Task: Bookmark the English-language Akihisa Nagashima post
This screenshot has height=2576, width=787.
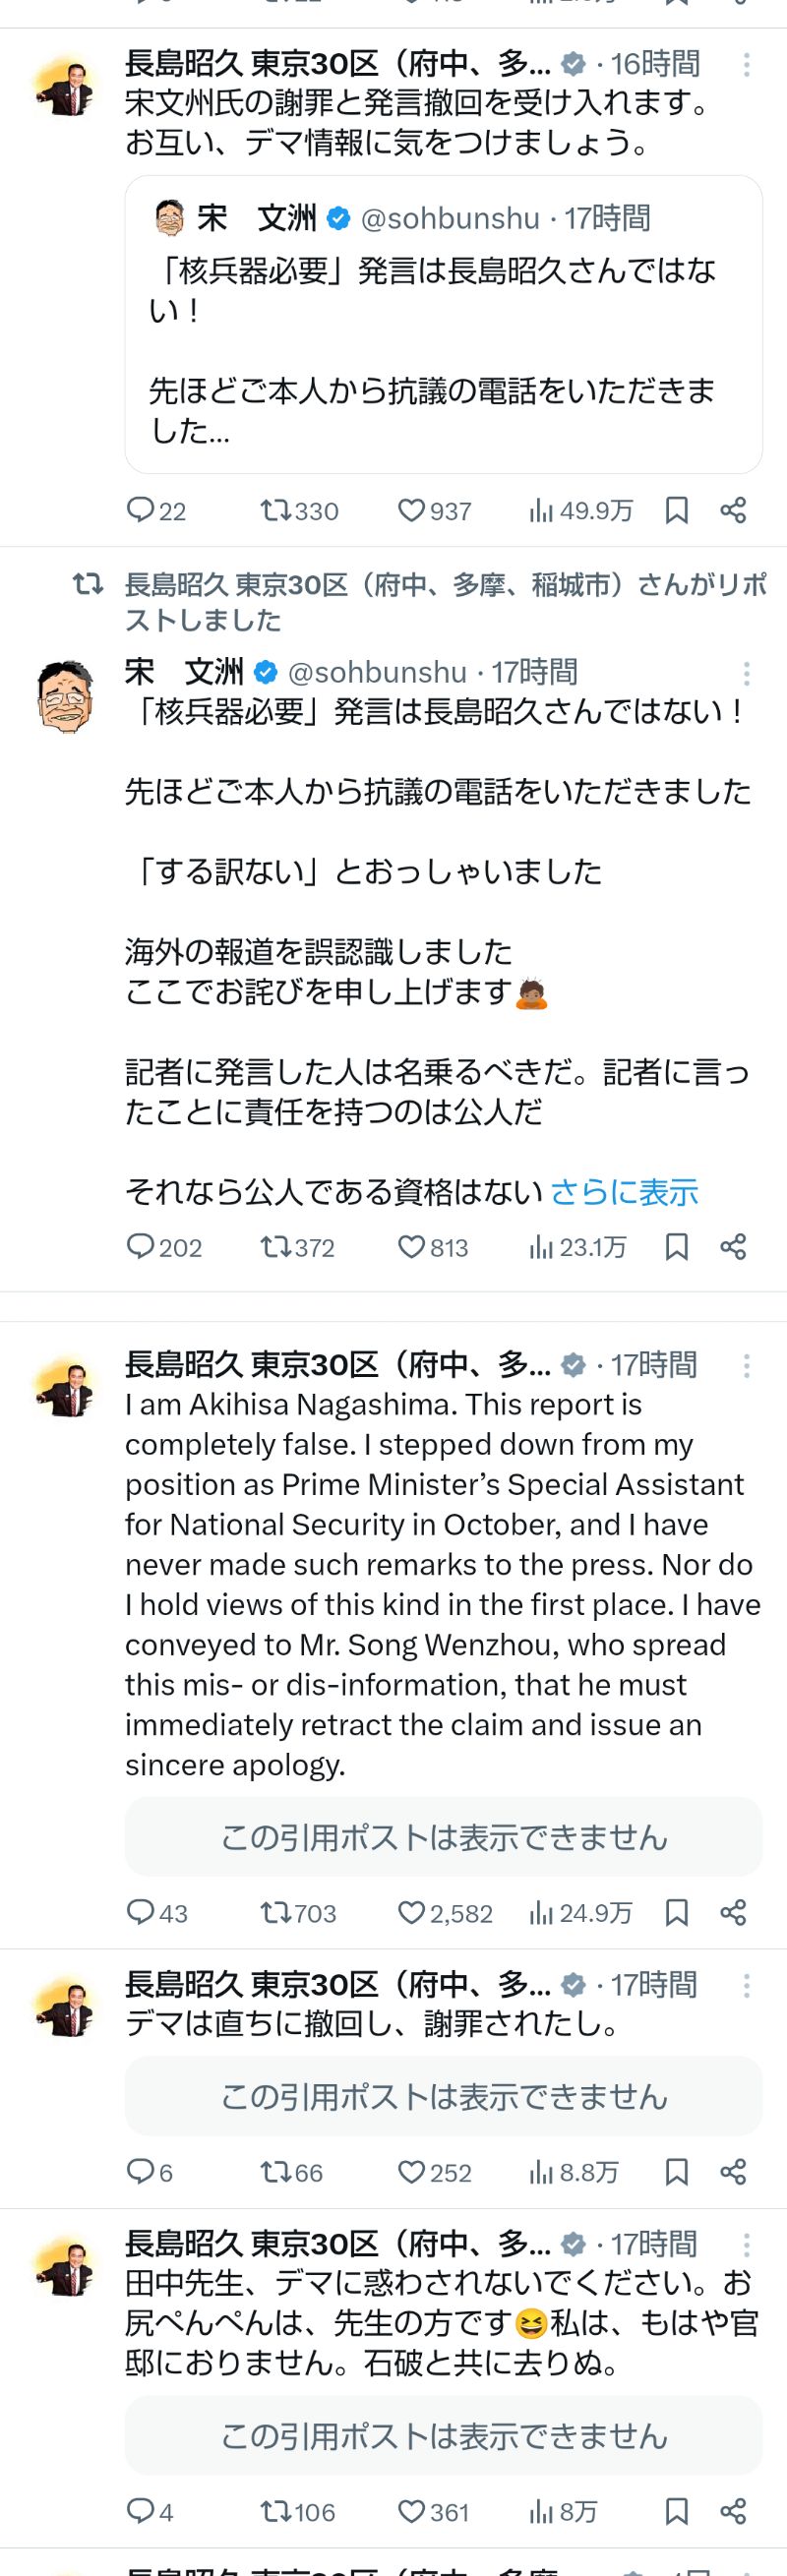Action: click(677, 1913)
